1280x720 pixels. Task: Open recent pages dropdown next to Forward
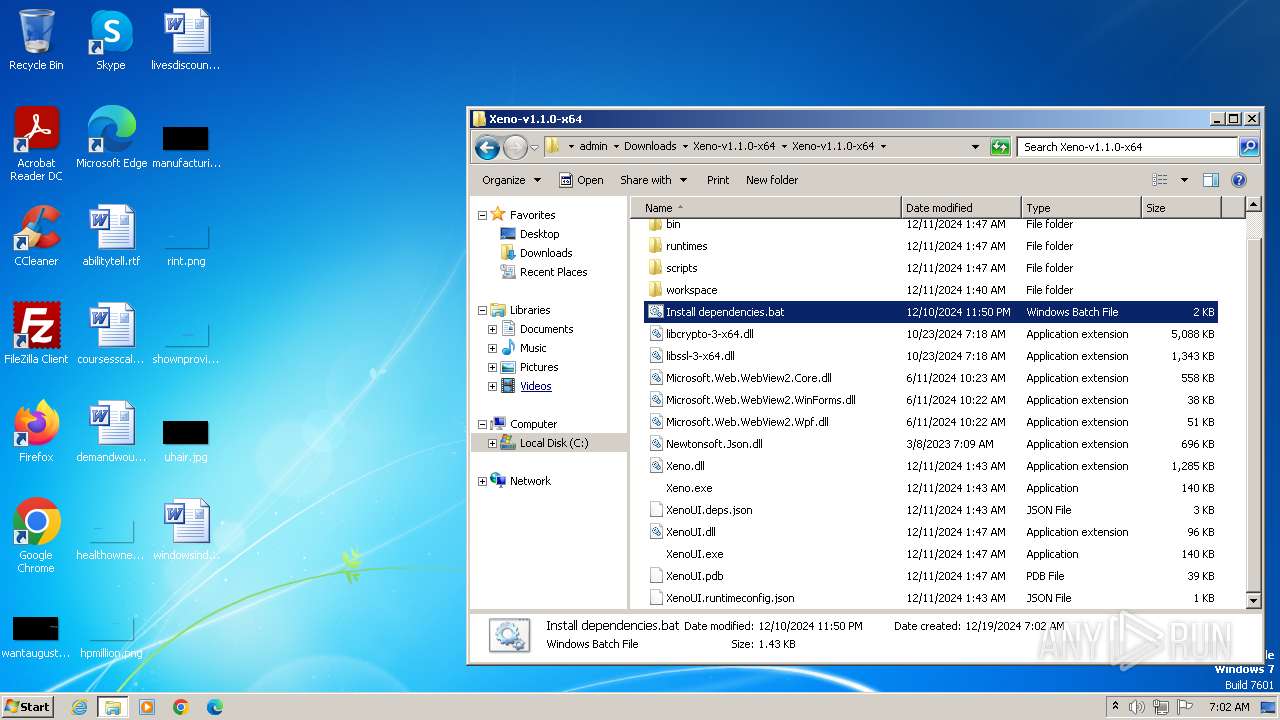pyautogui.click(x=534, y=148)
